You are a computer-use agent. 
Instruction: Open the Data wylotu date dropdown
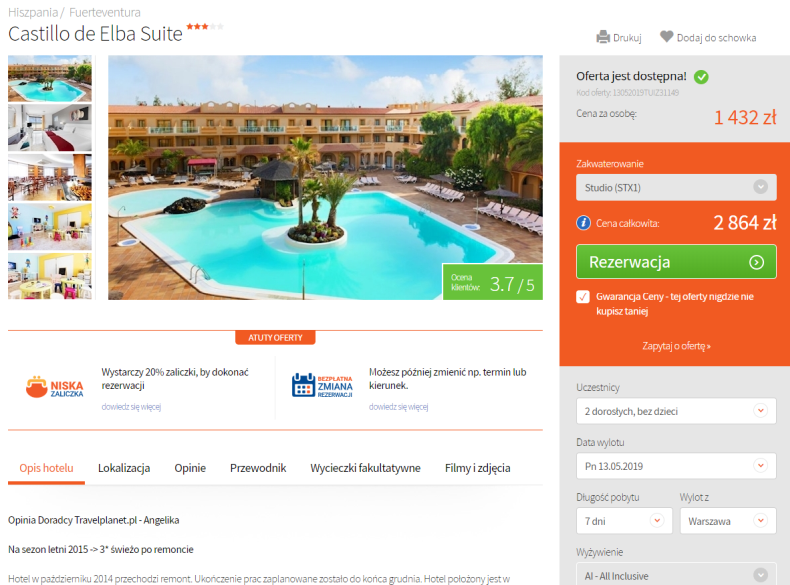click(x=676, y=466)
